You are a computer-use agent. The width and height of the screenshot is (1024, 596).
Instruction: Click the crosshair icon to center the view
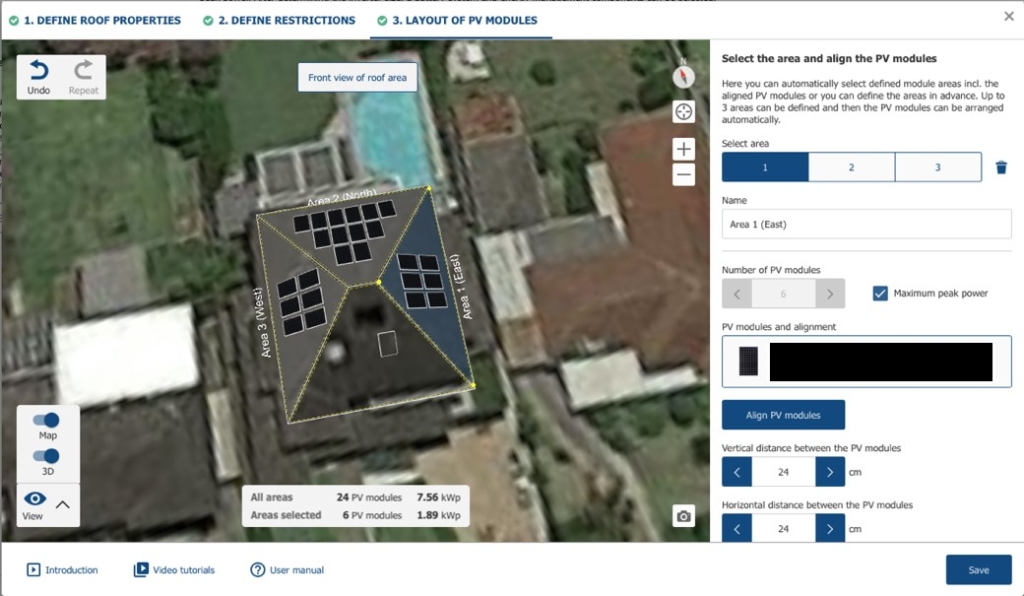tap(683, 111)
